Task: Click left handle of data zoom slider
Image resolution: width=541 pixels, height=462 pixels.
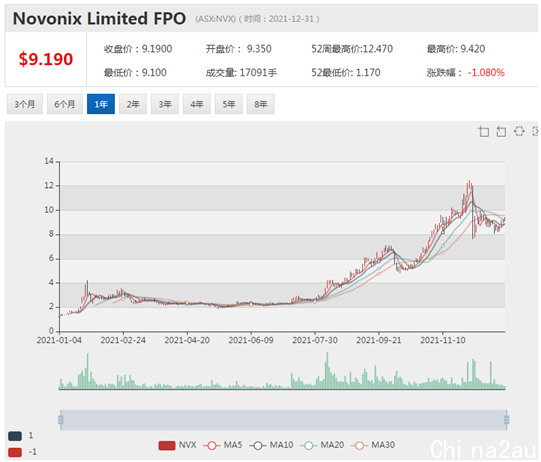Action: (x=61, y=420)
